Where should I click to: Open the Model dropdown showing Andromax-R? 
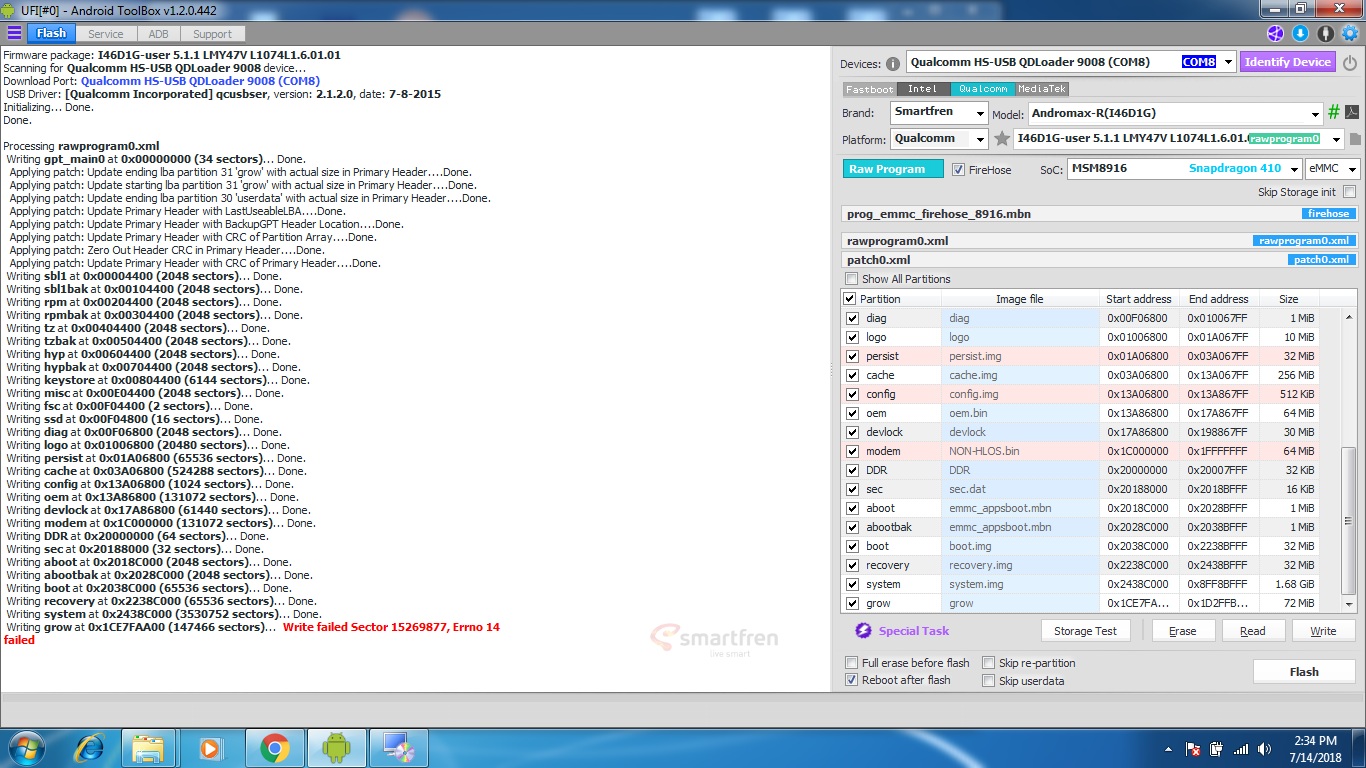[x=1315, y=114]
